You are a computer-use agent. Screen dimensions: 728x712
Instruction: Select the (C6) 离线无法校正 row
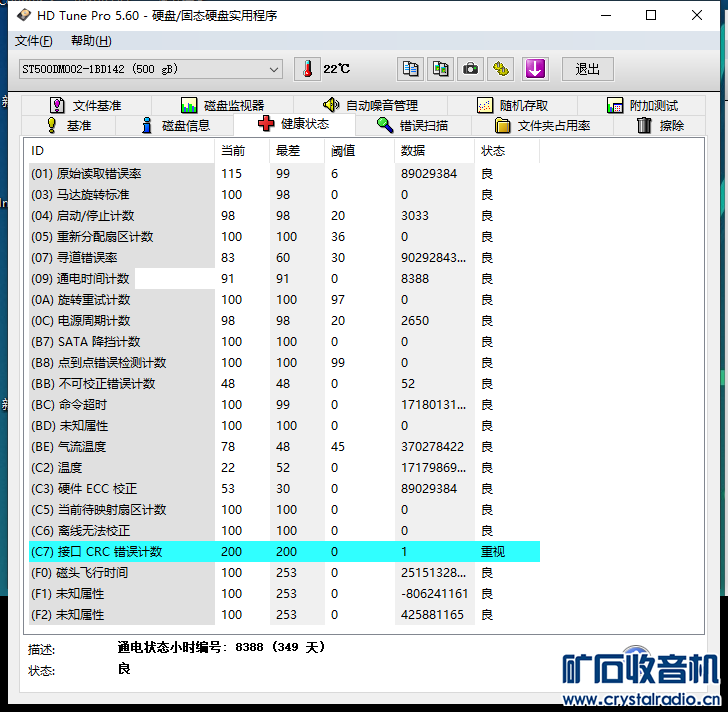(284, 531)
